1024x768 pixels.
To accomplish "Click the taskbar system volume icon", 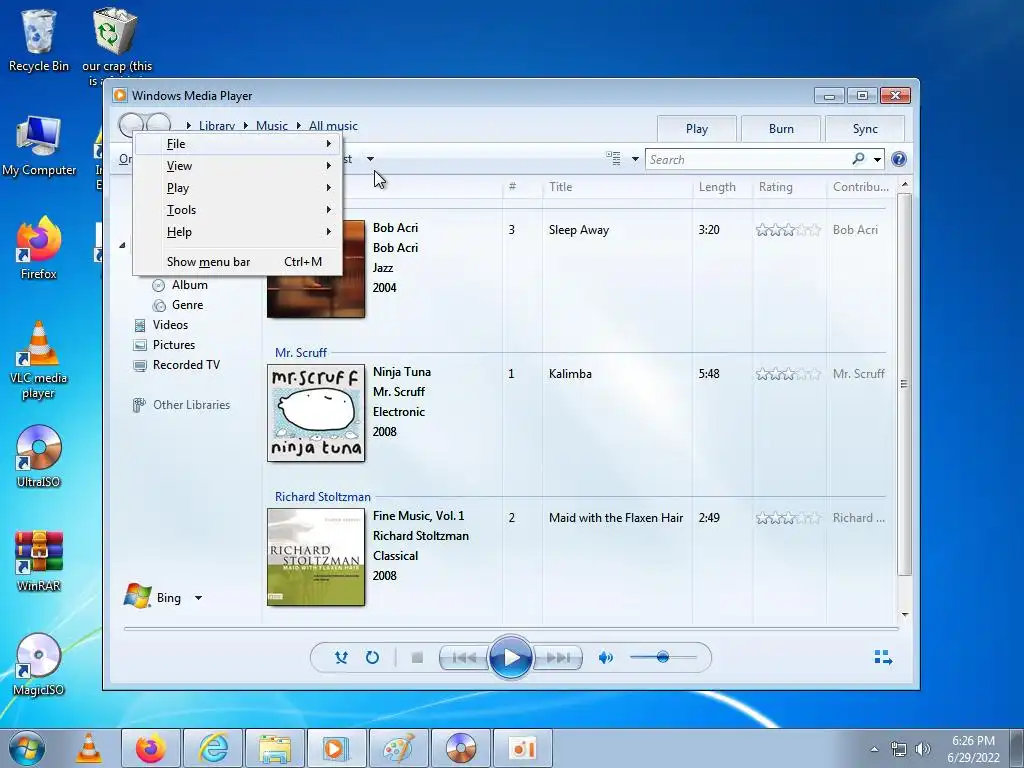I will [x=922, y=748].
